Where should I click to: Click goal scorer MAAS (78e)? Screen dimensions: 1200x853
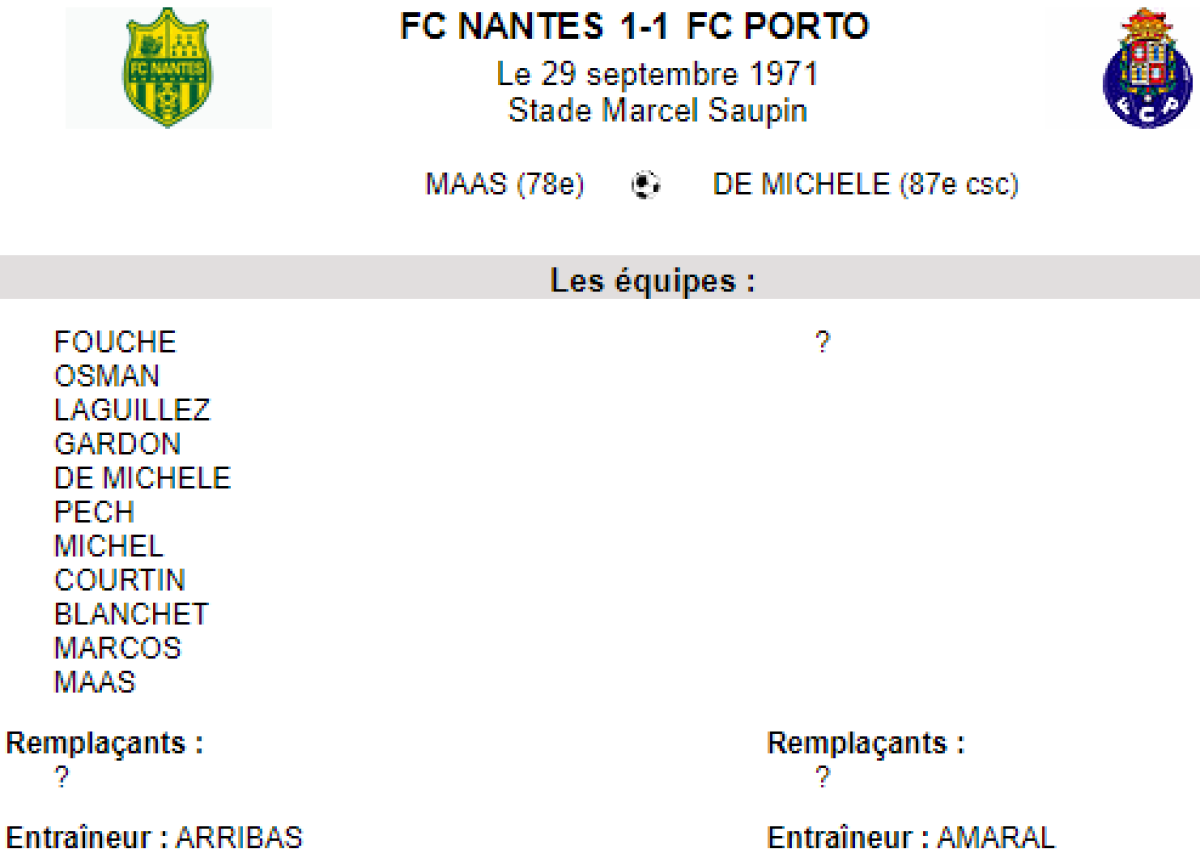[x=505, y=185]
